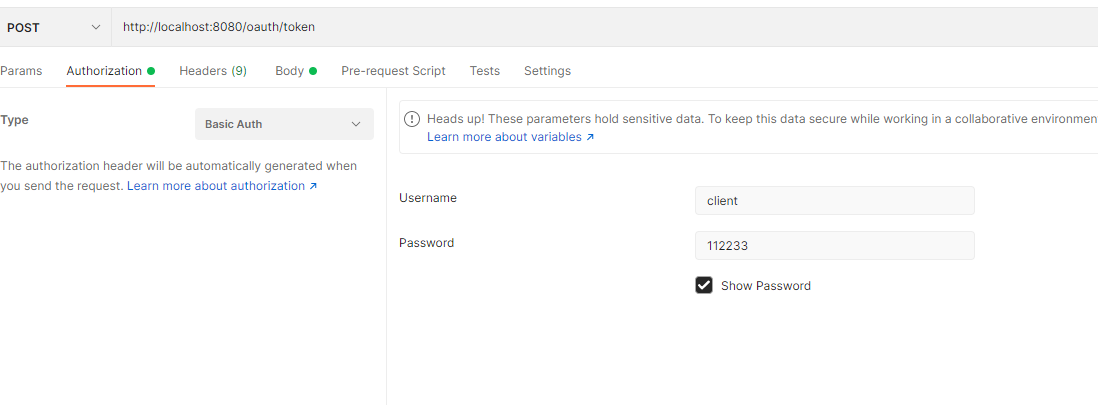1098x405 pixels.
Task: Click the Password field showing 112233
Action: (x=834, y=245)
